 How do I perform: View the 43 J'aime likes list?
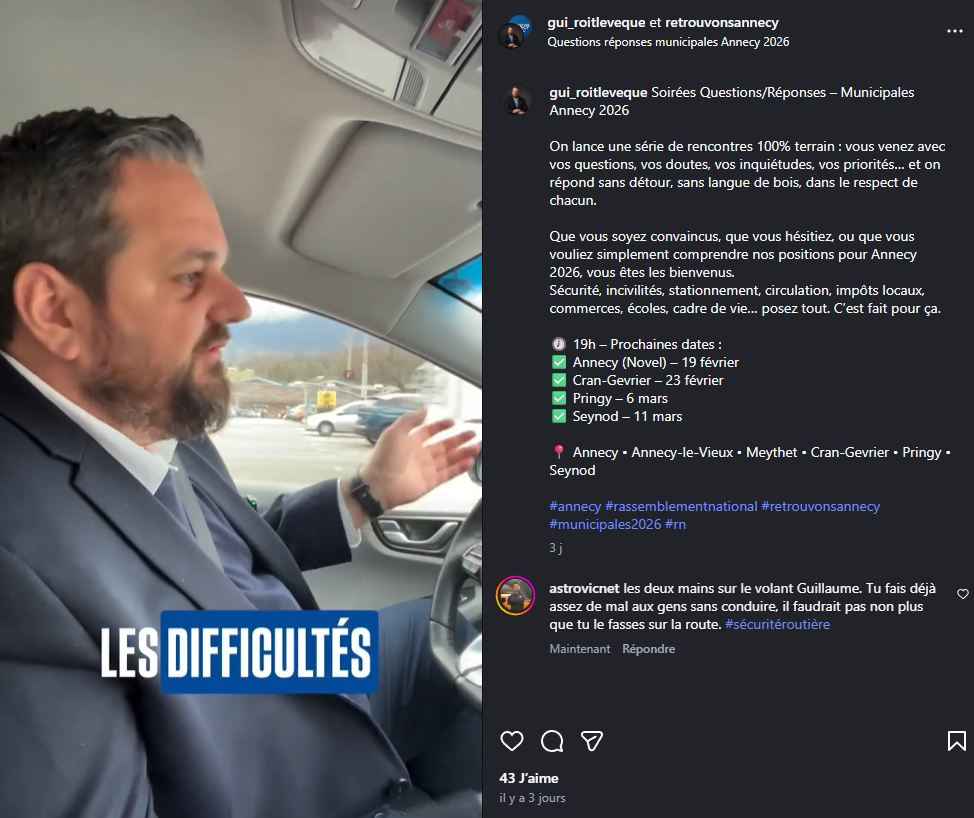point(529,778)
